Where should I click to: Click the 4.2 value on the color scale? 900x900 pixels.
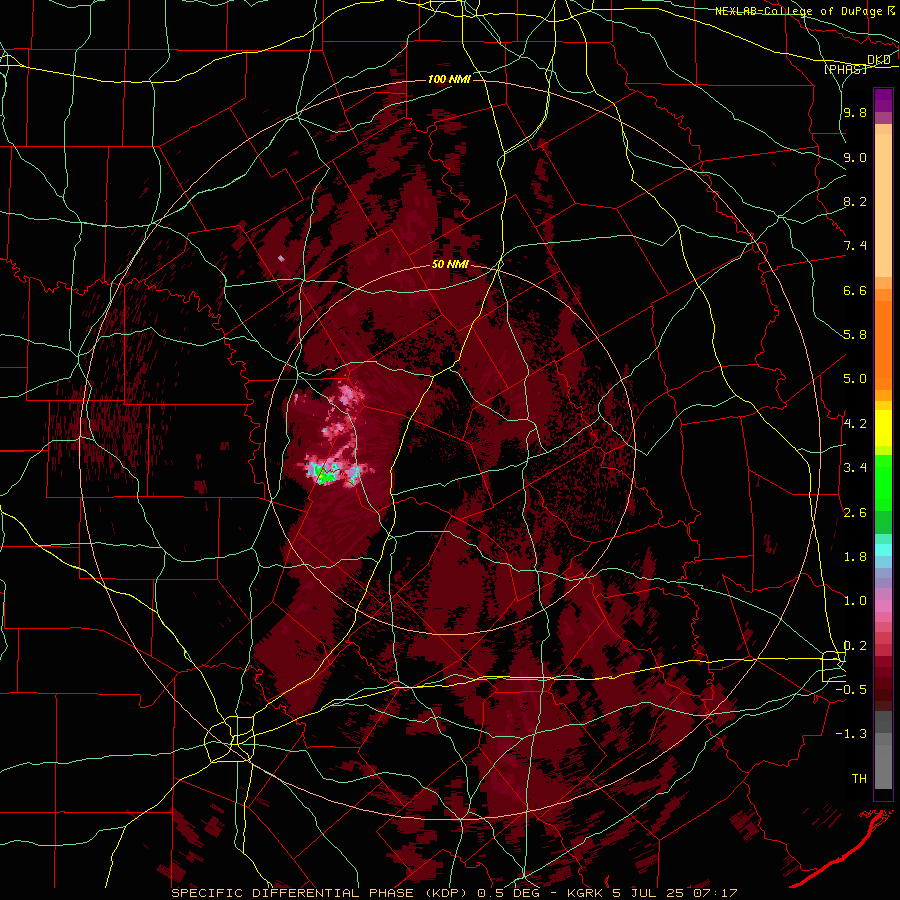855,423
